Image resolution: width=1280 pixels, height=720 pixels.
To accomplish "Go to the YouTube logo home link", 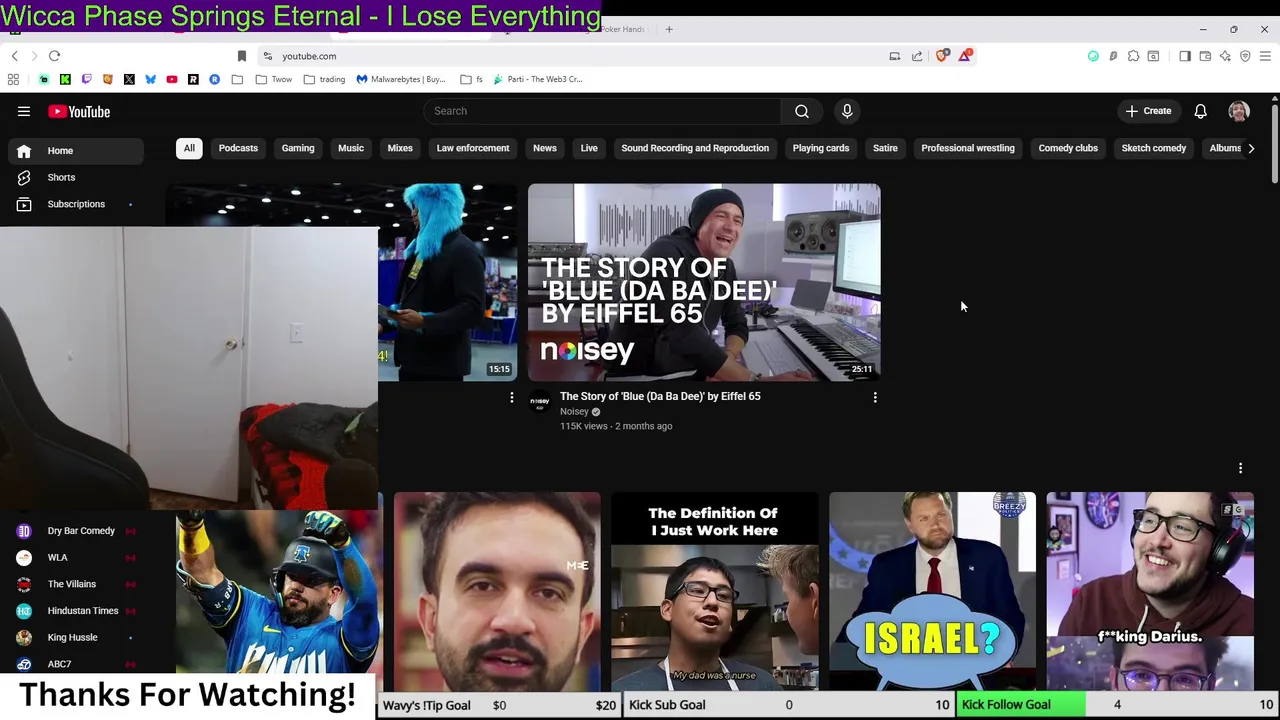I will tap(79, 112).
